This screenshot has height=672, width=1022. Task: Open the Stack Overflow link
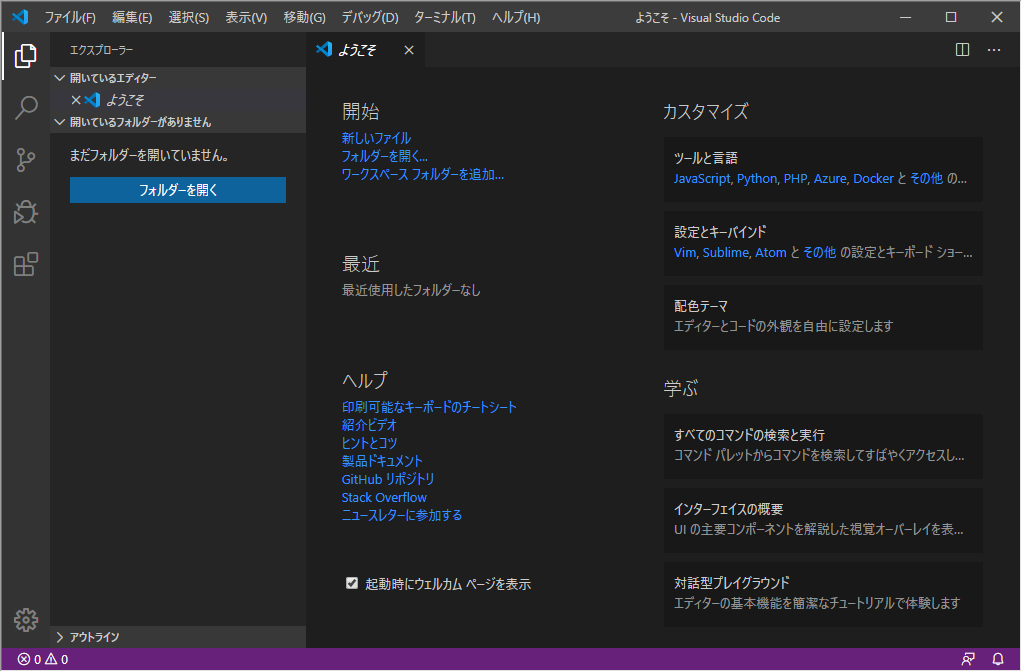point(384,497)
